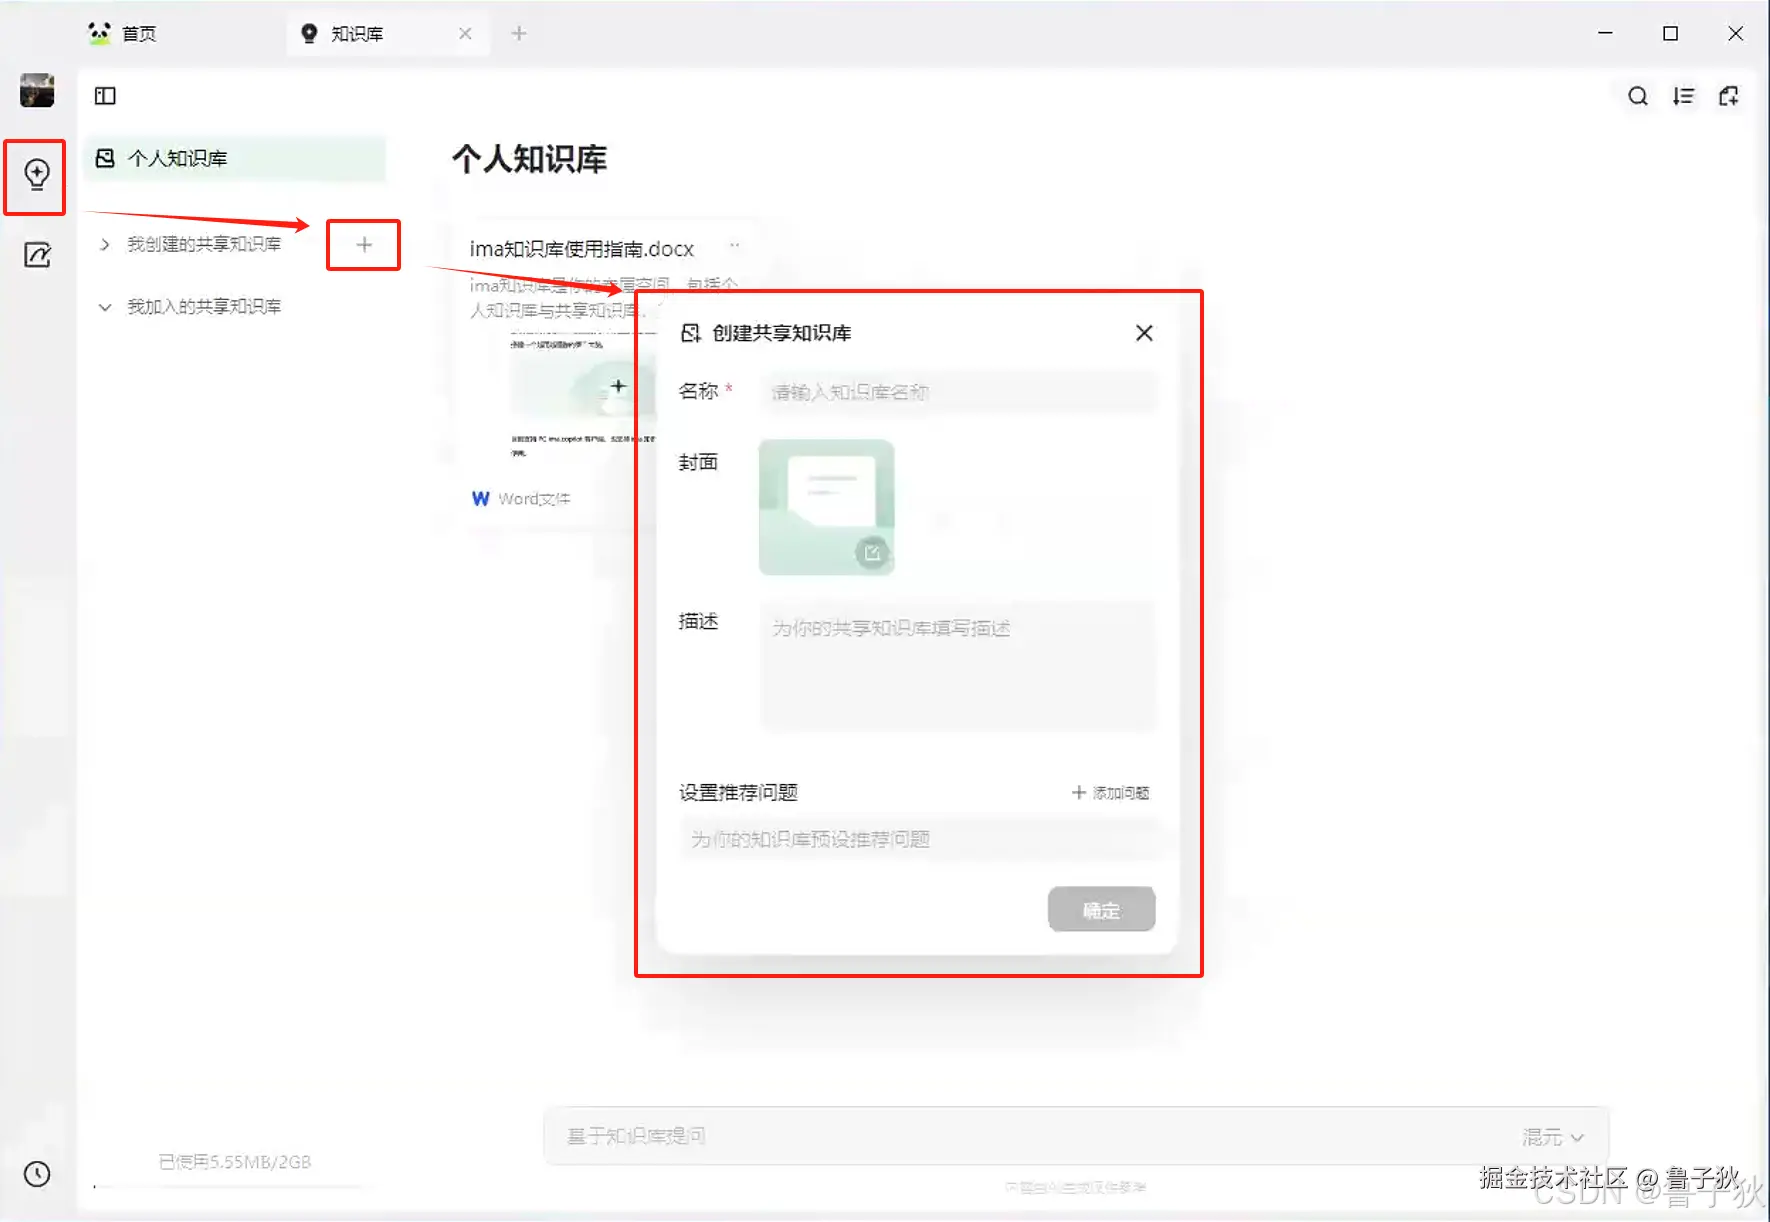Collapse 我加入的共享知识库 section
Viewport: 1770px width, 1222px height.
coord(105,306)
